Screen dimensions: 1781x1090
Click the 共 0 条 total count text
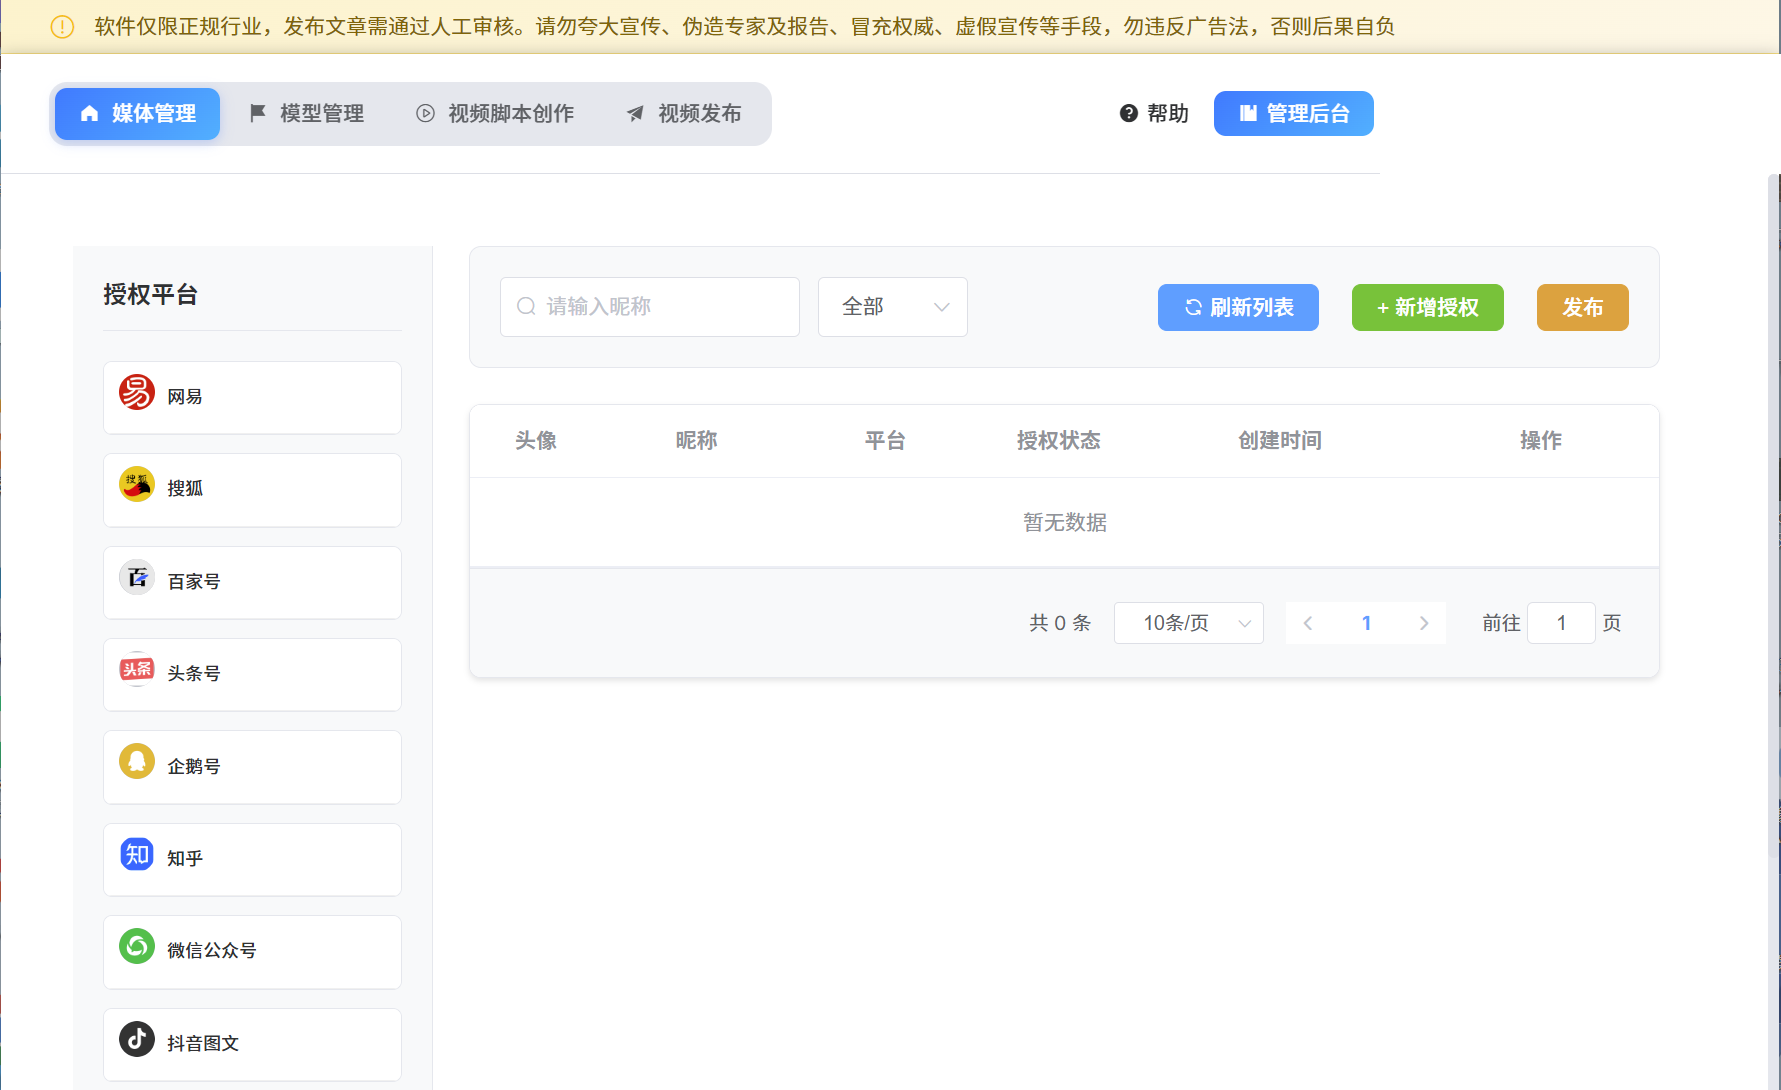[1060, 623]
